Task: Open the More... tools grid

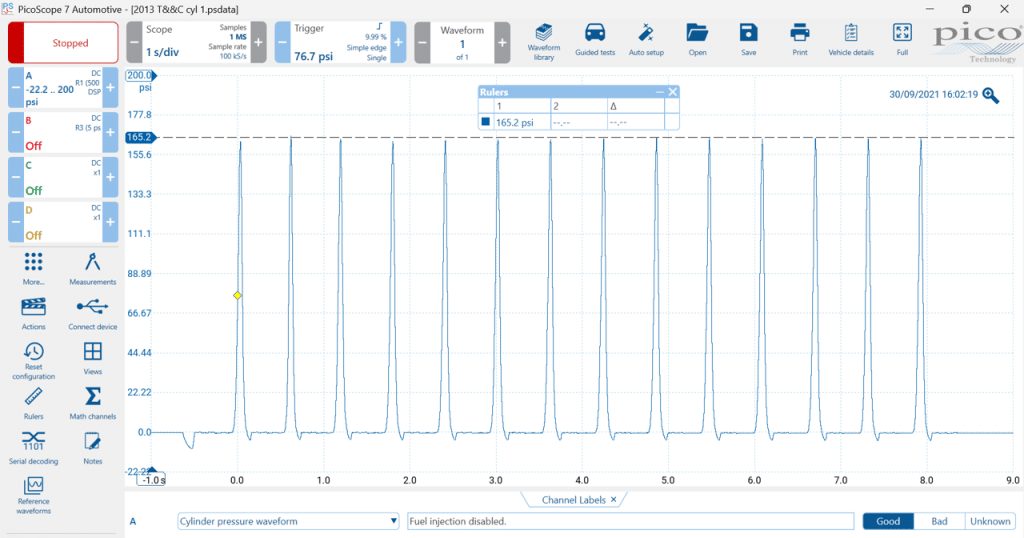Action: 33,268
